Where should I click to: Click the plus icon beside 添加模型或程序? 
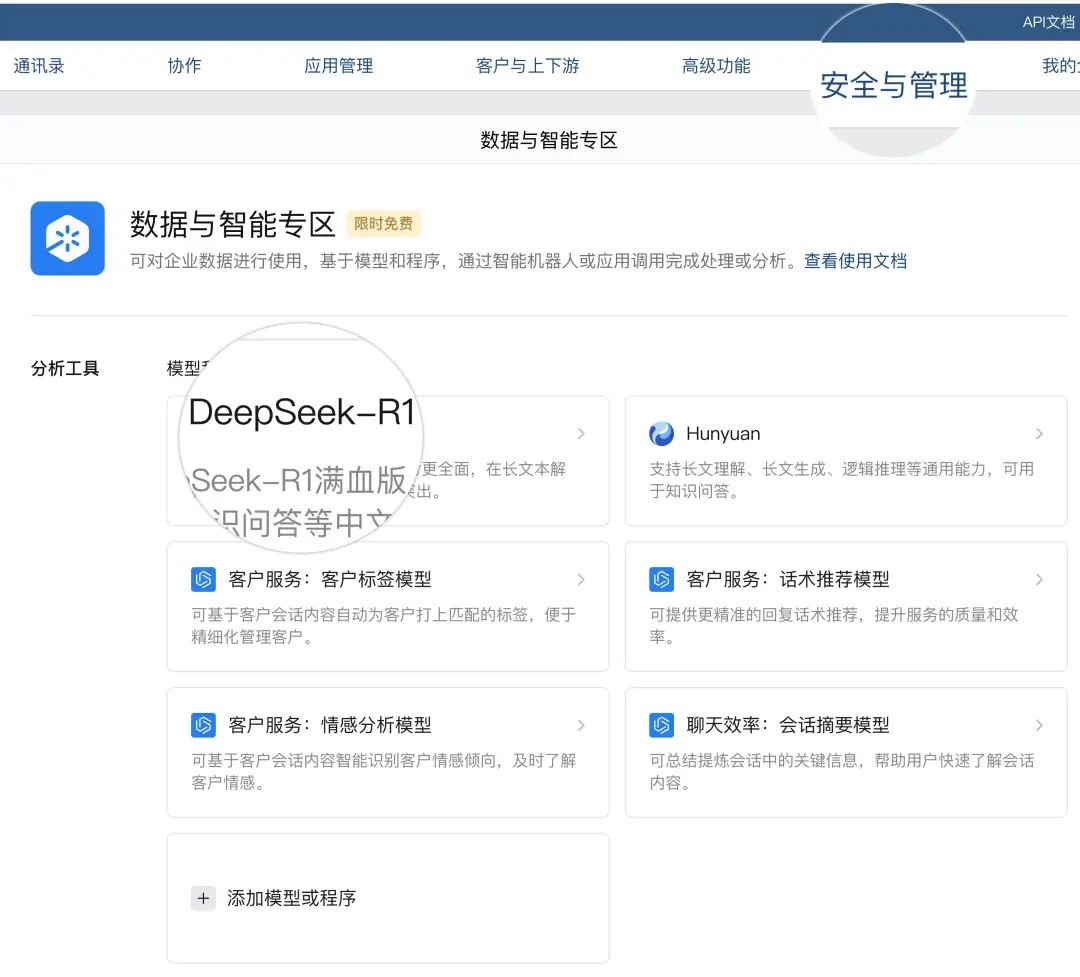click(203, 898)
